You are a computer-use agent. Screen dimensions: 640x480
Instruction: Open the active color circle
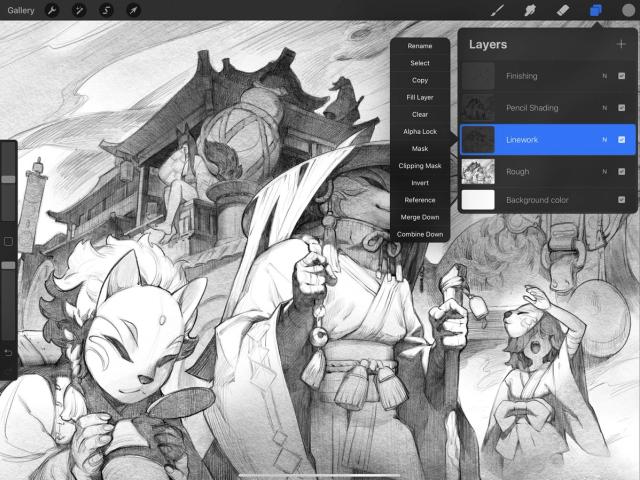point(629,10)
